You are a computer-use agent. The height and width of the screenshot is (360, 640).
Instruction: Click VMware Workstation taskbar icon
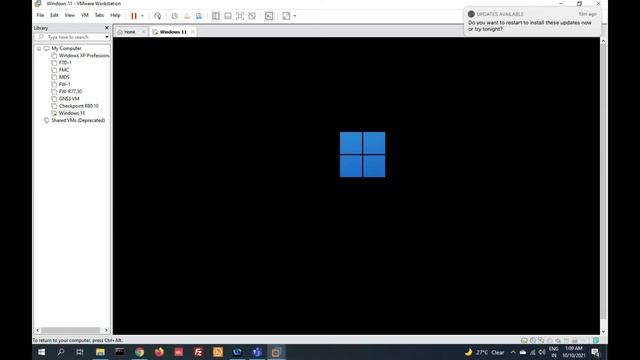[276, 352]
